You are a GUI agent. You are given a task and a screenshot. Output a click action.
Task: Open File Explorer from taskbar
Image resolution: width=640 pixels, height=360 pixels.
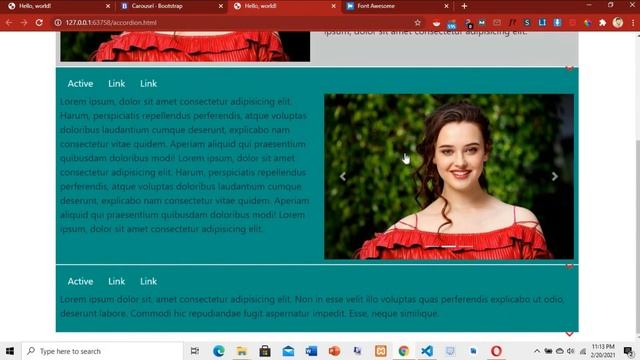(242, 351)
